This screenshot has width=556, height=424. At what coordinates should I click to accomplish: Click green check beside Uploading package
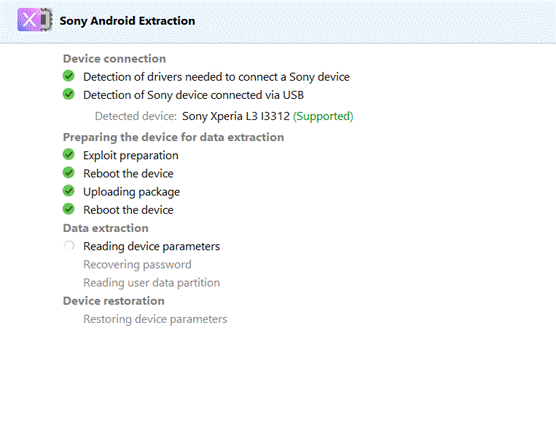pyautogui.click(x=68, y=191)
